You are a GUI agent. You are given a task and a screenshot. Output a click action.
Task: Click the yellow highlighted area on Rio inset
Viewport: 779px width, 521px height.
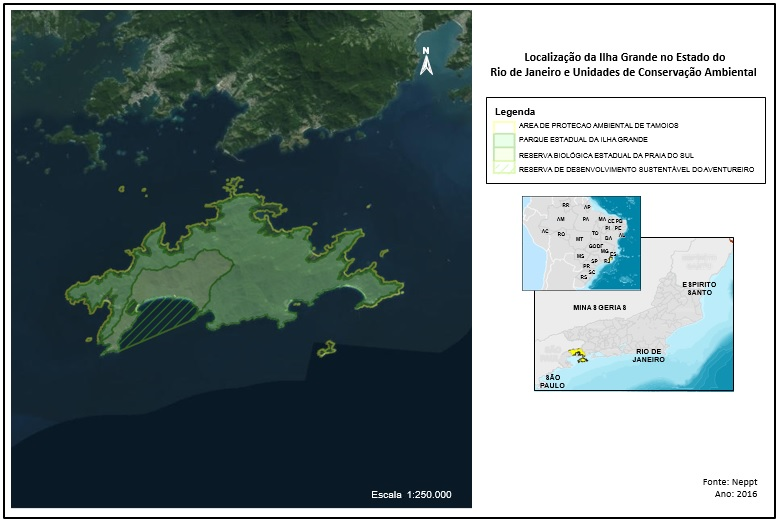576,353
